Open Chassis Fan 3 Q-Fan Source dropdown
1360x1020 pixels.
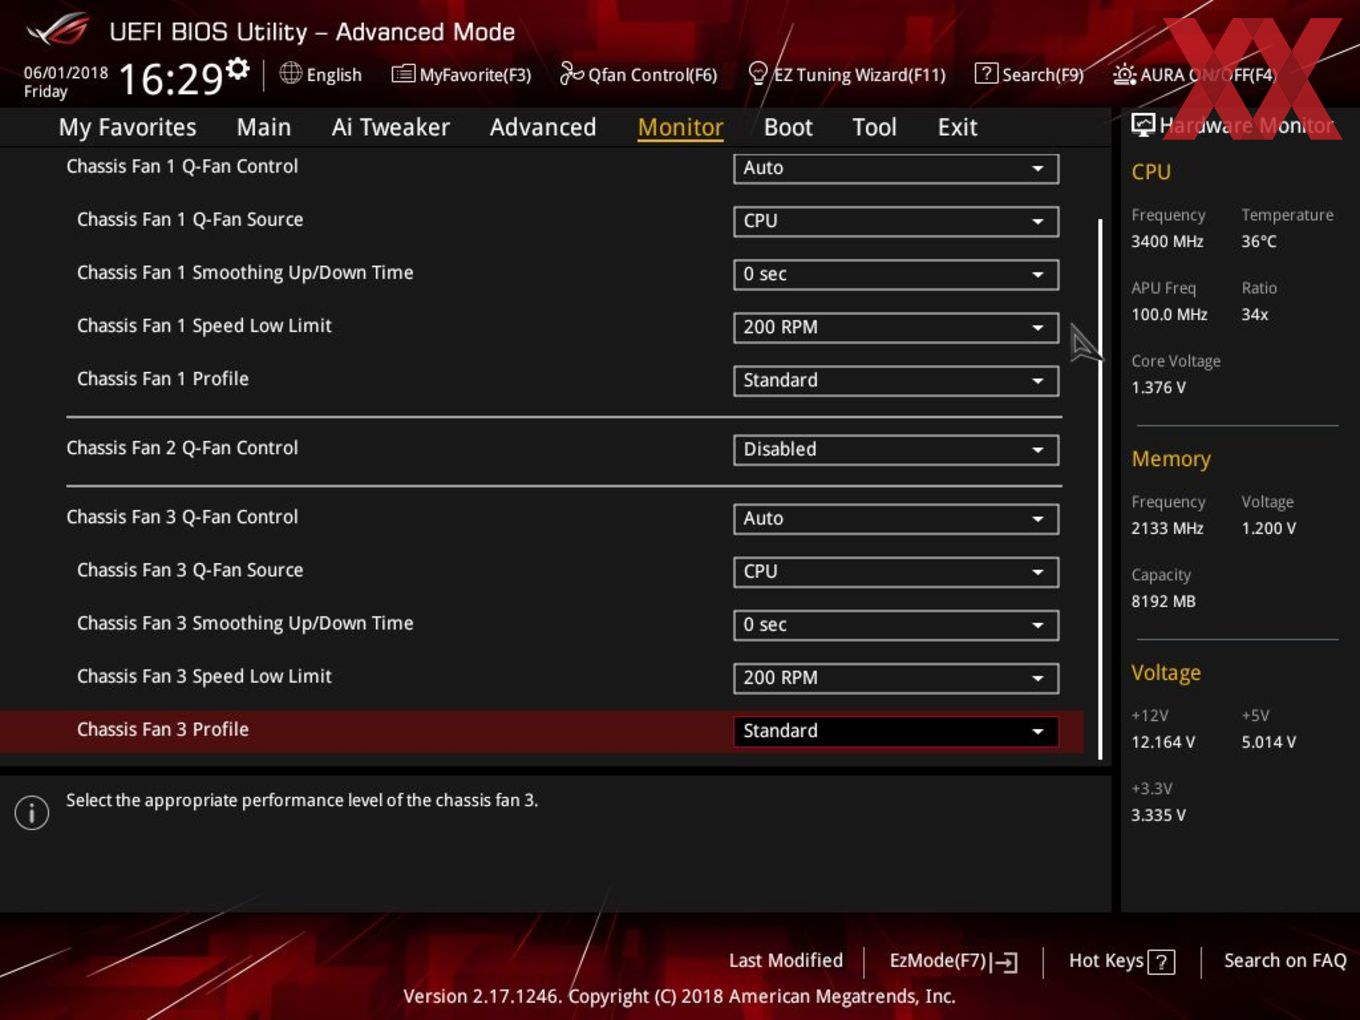point(896,571)
